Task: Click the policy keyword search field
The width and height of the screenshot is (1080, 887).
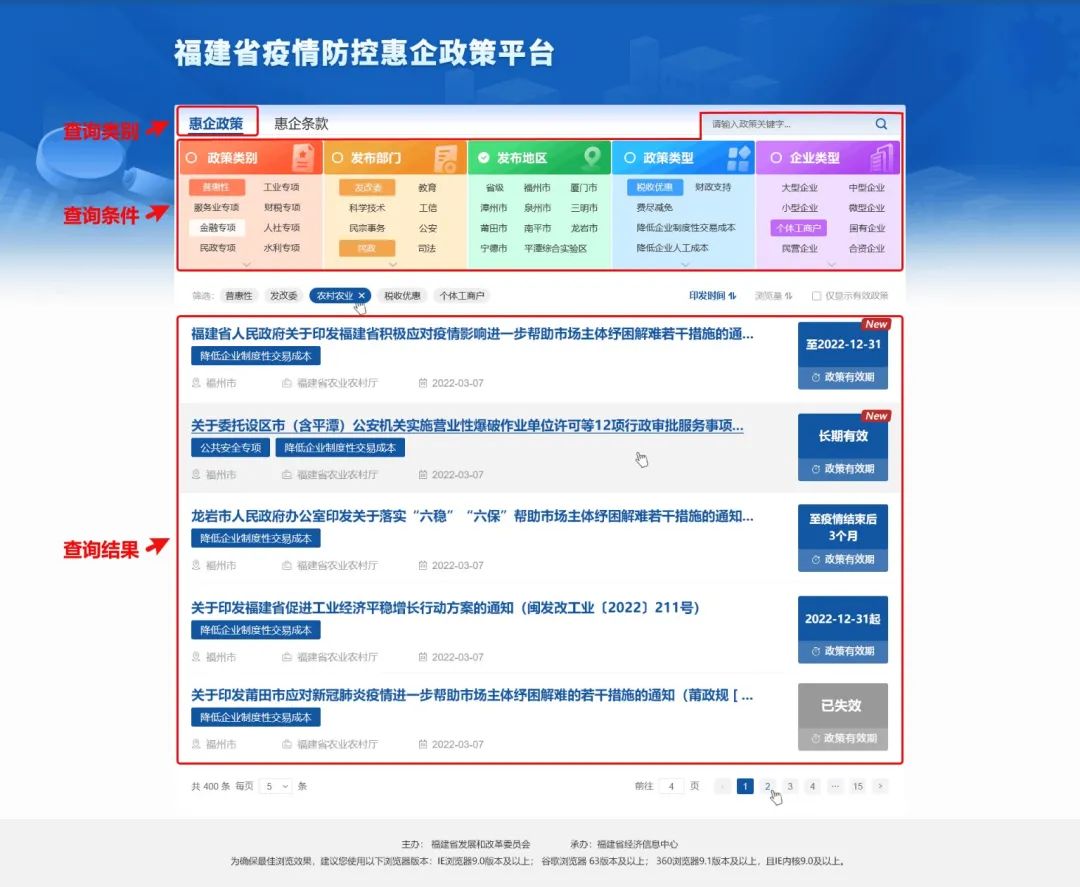Action: [785, 124]
